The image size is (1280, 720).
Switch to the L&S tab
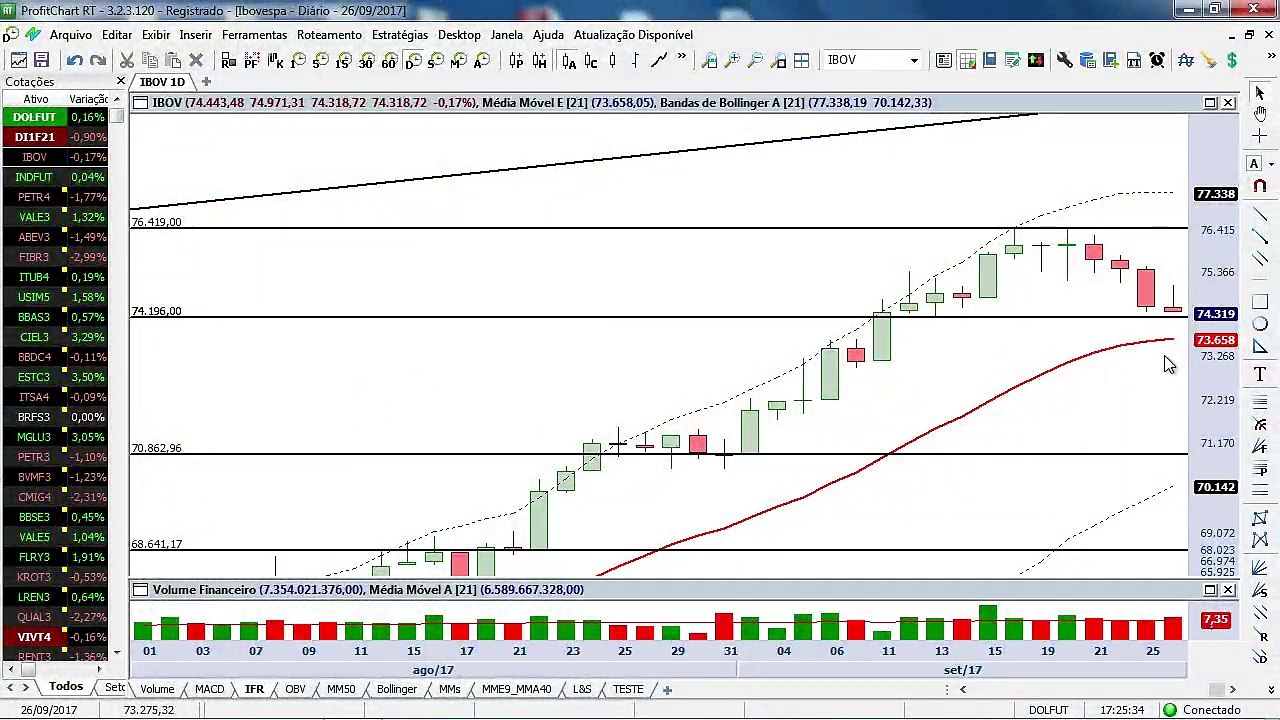[x=581, y=689]
